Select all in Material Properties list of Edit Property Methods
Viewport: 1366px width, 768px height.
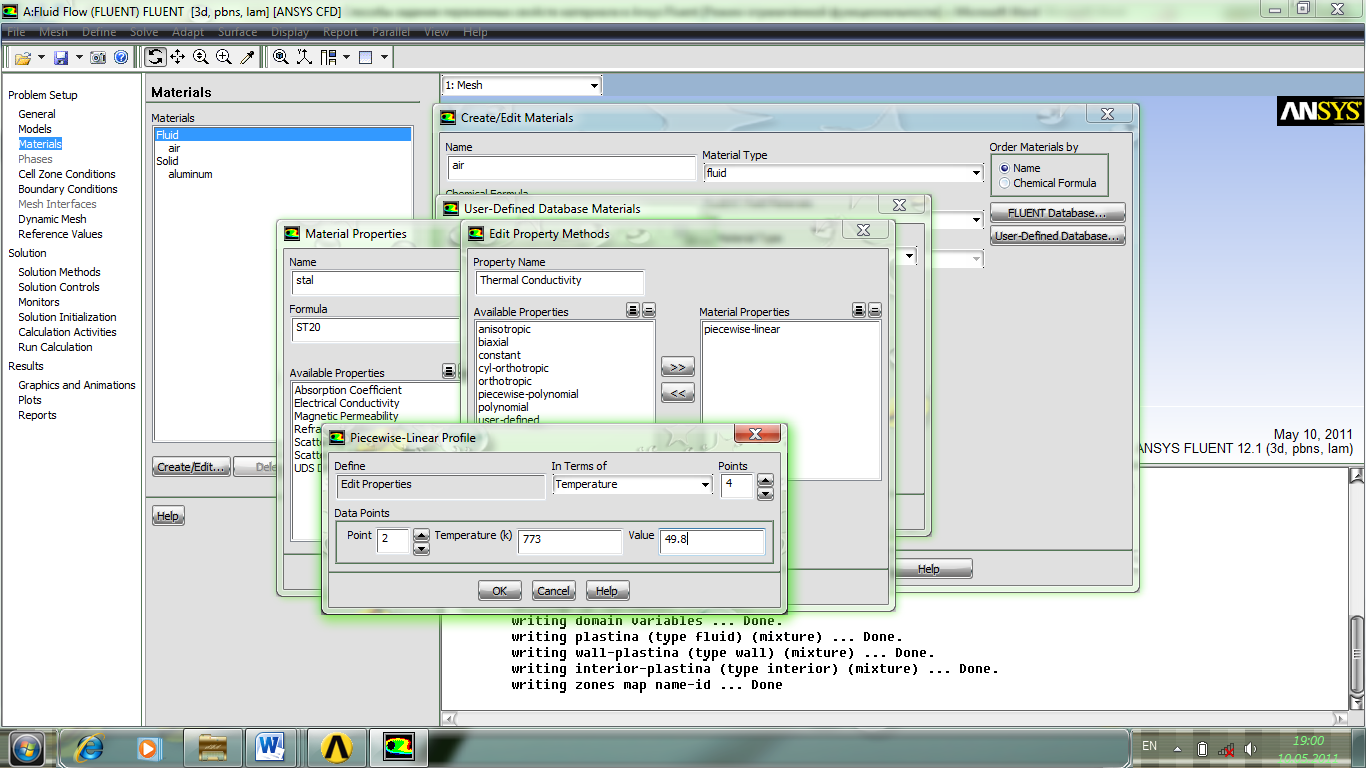click(x=859, y=311)
